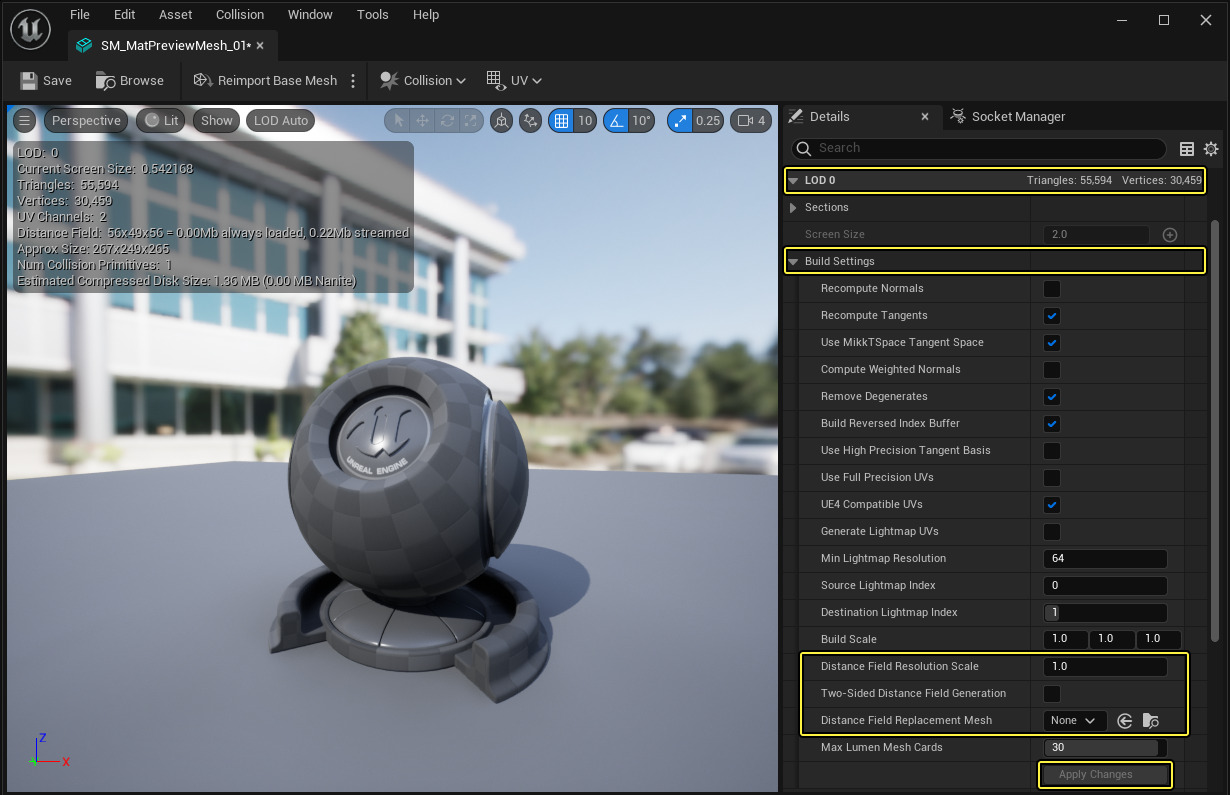
Task: Open the Edit menu
Action: 125,15
